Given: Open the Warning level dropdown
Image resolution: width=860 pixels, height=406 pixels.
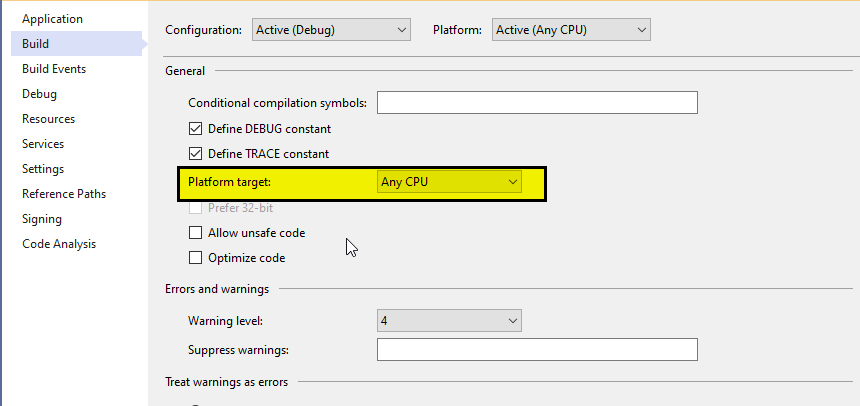Looking at the screenshot, I should click(x=449, y=321).
